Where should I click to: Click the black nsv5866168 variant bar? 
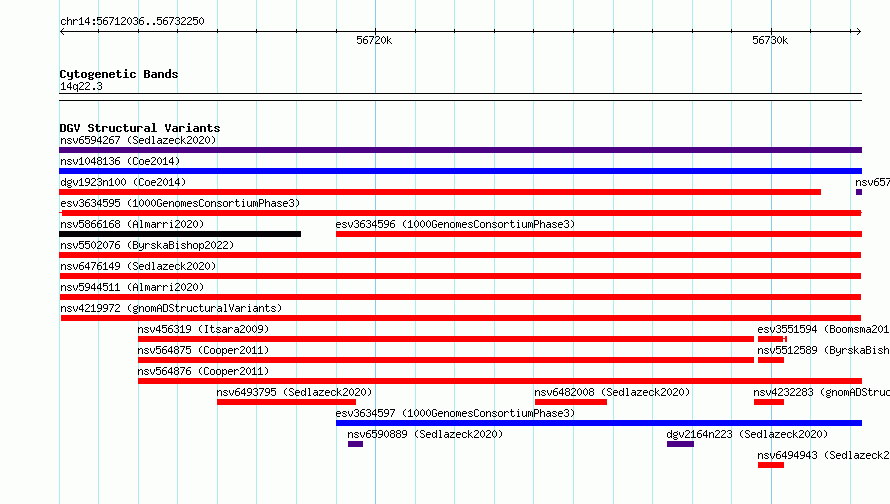[x=180, y=234]
